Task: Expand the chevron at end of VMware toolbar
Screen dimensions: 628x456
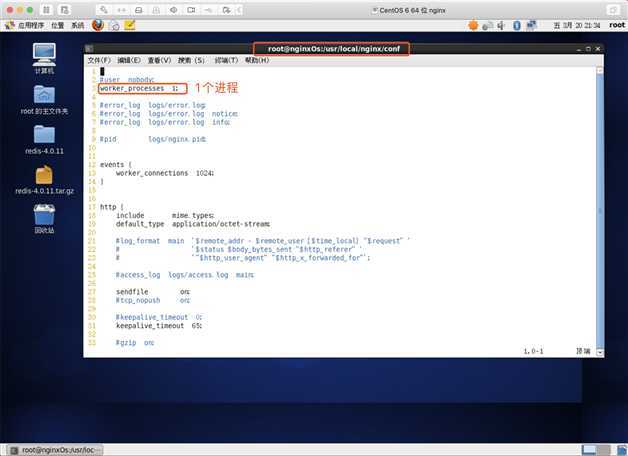Action: [239, 10]
